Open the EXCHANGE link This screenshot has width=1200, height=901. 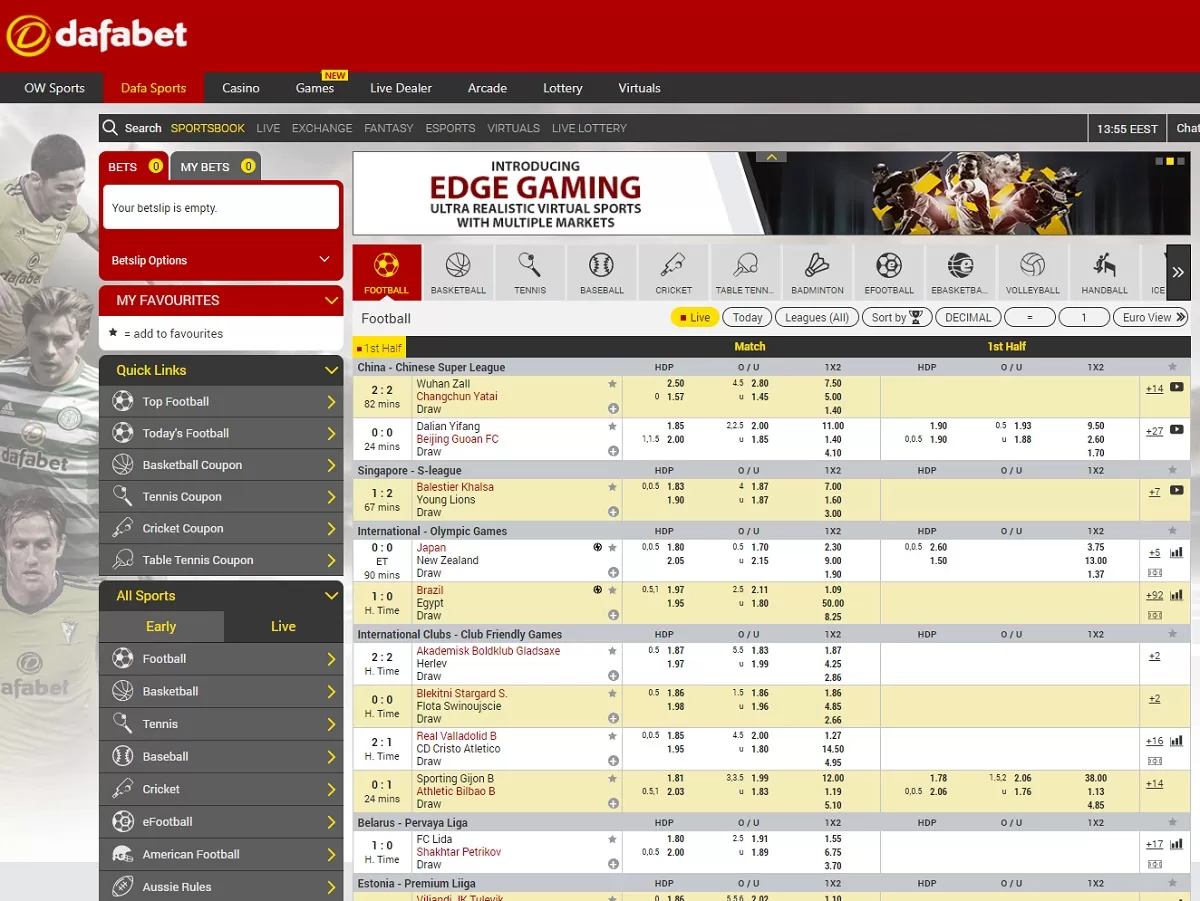pyautogui.click(x=322, y=128)
